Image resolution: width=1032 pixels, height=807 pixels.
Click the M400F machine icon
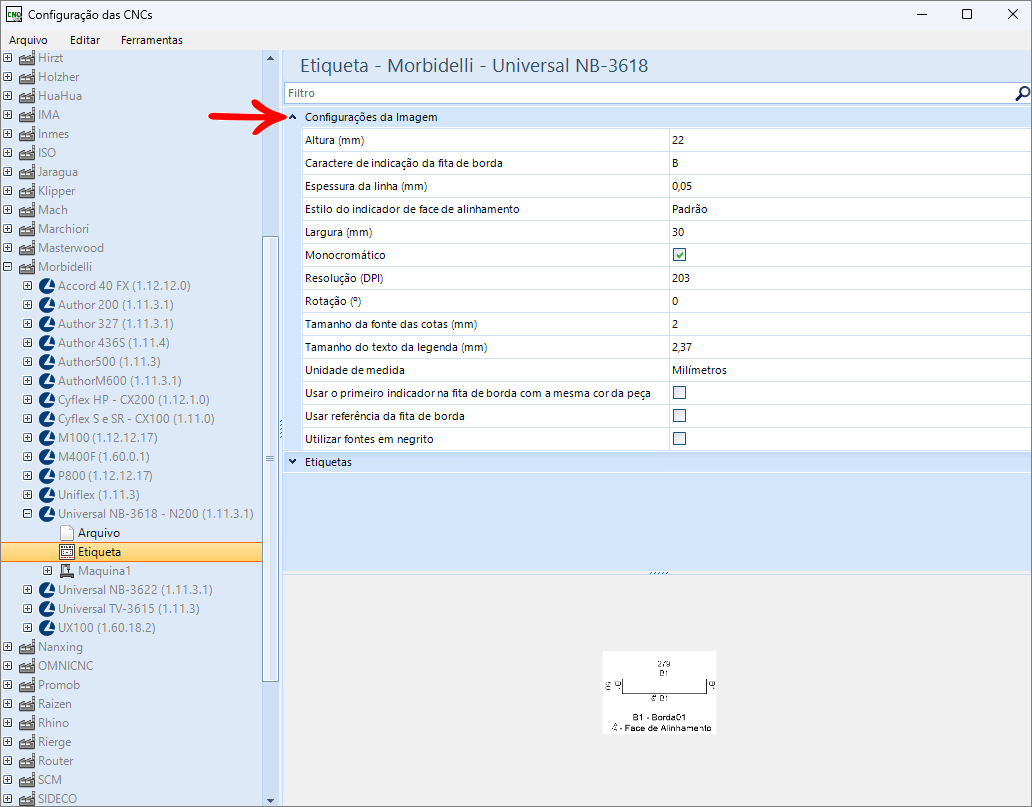[47, 457]
